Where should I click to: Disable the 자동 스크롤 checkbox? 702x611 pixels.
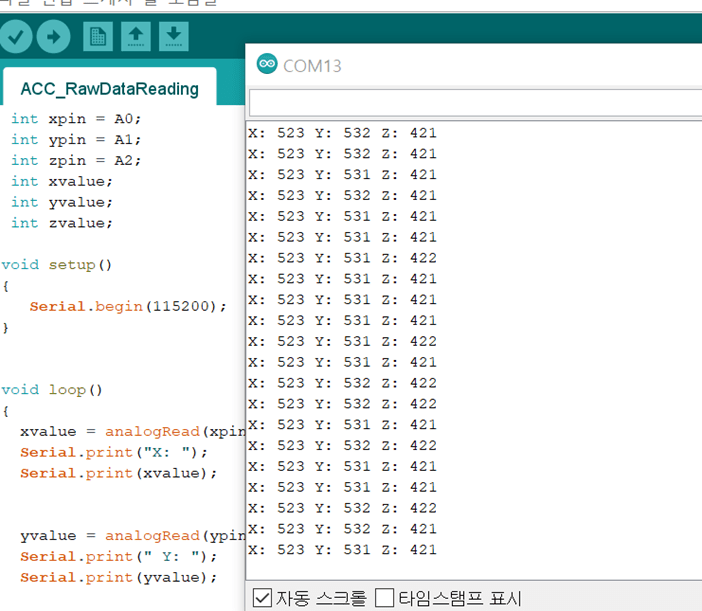tap(263, 598)
